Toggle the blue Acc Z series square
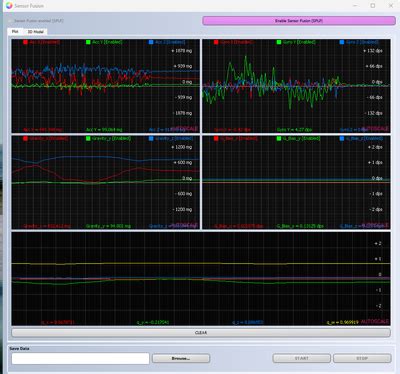Screen dimensions: 400x374 pos(151,42)
